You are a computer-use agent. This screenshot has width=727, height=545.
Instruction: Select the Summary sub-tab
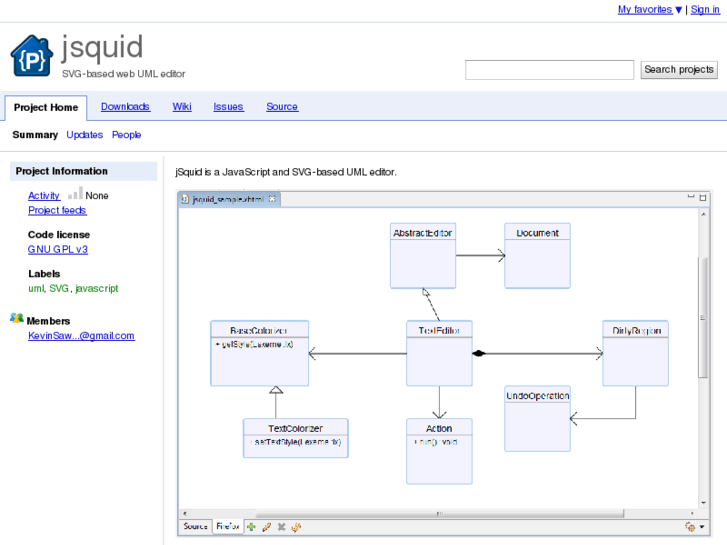point(35,135)
